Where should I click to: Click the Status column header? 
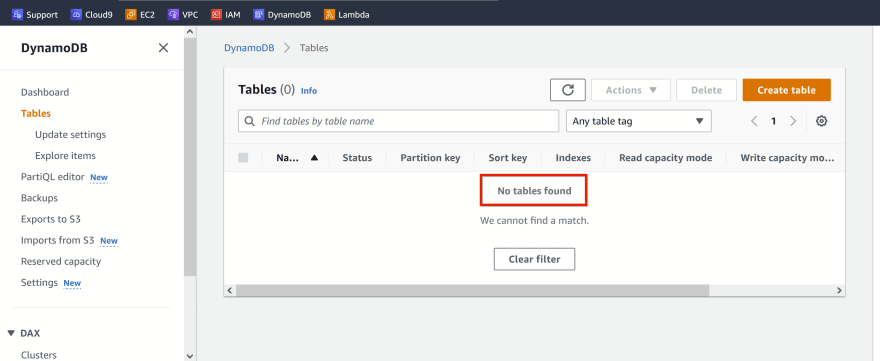[357, 158]
